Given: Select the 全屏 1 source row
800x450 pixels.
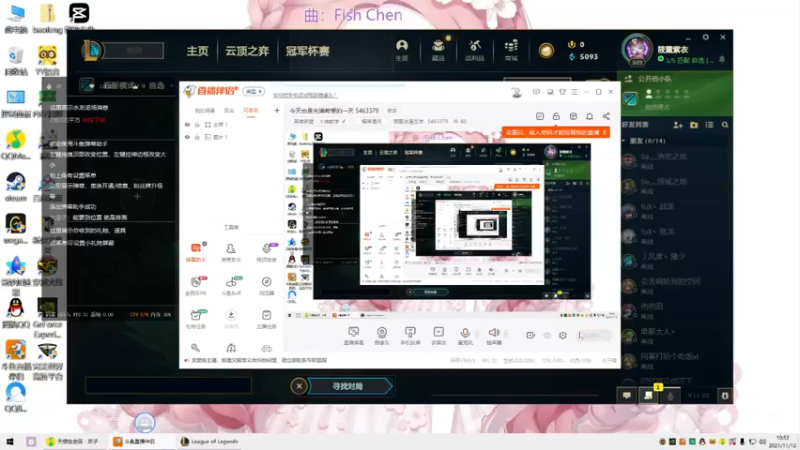Looking at the screenshot, I should pos(232,124).
